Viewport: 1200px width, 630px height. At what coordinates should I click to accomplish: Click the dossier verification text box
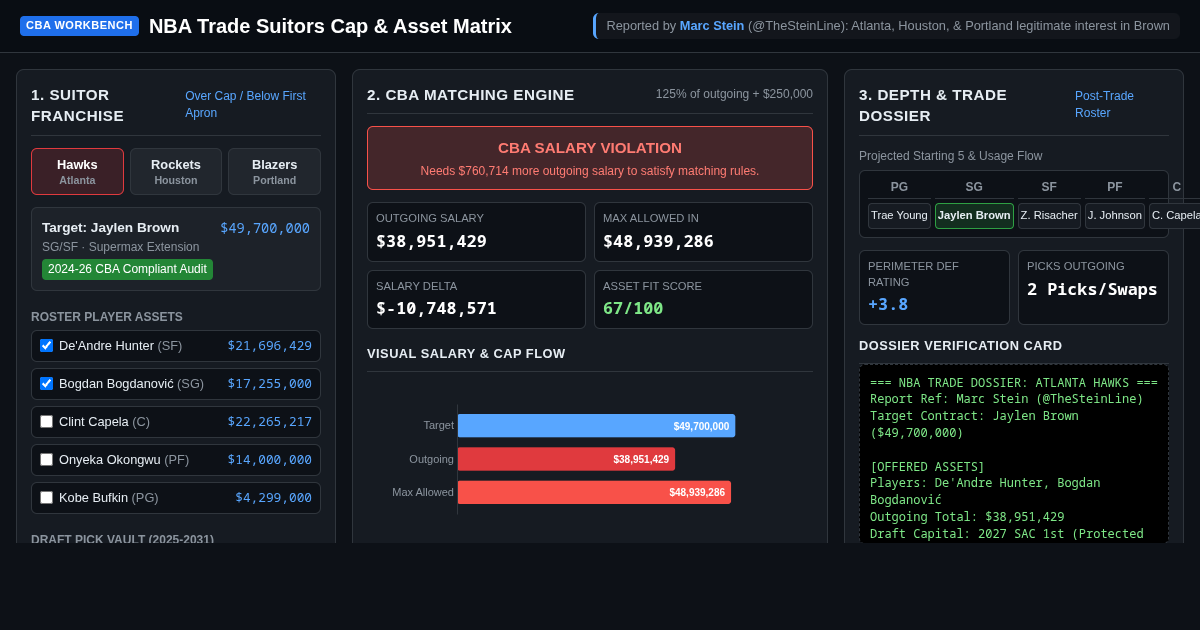[1014, 454]
